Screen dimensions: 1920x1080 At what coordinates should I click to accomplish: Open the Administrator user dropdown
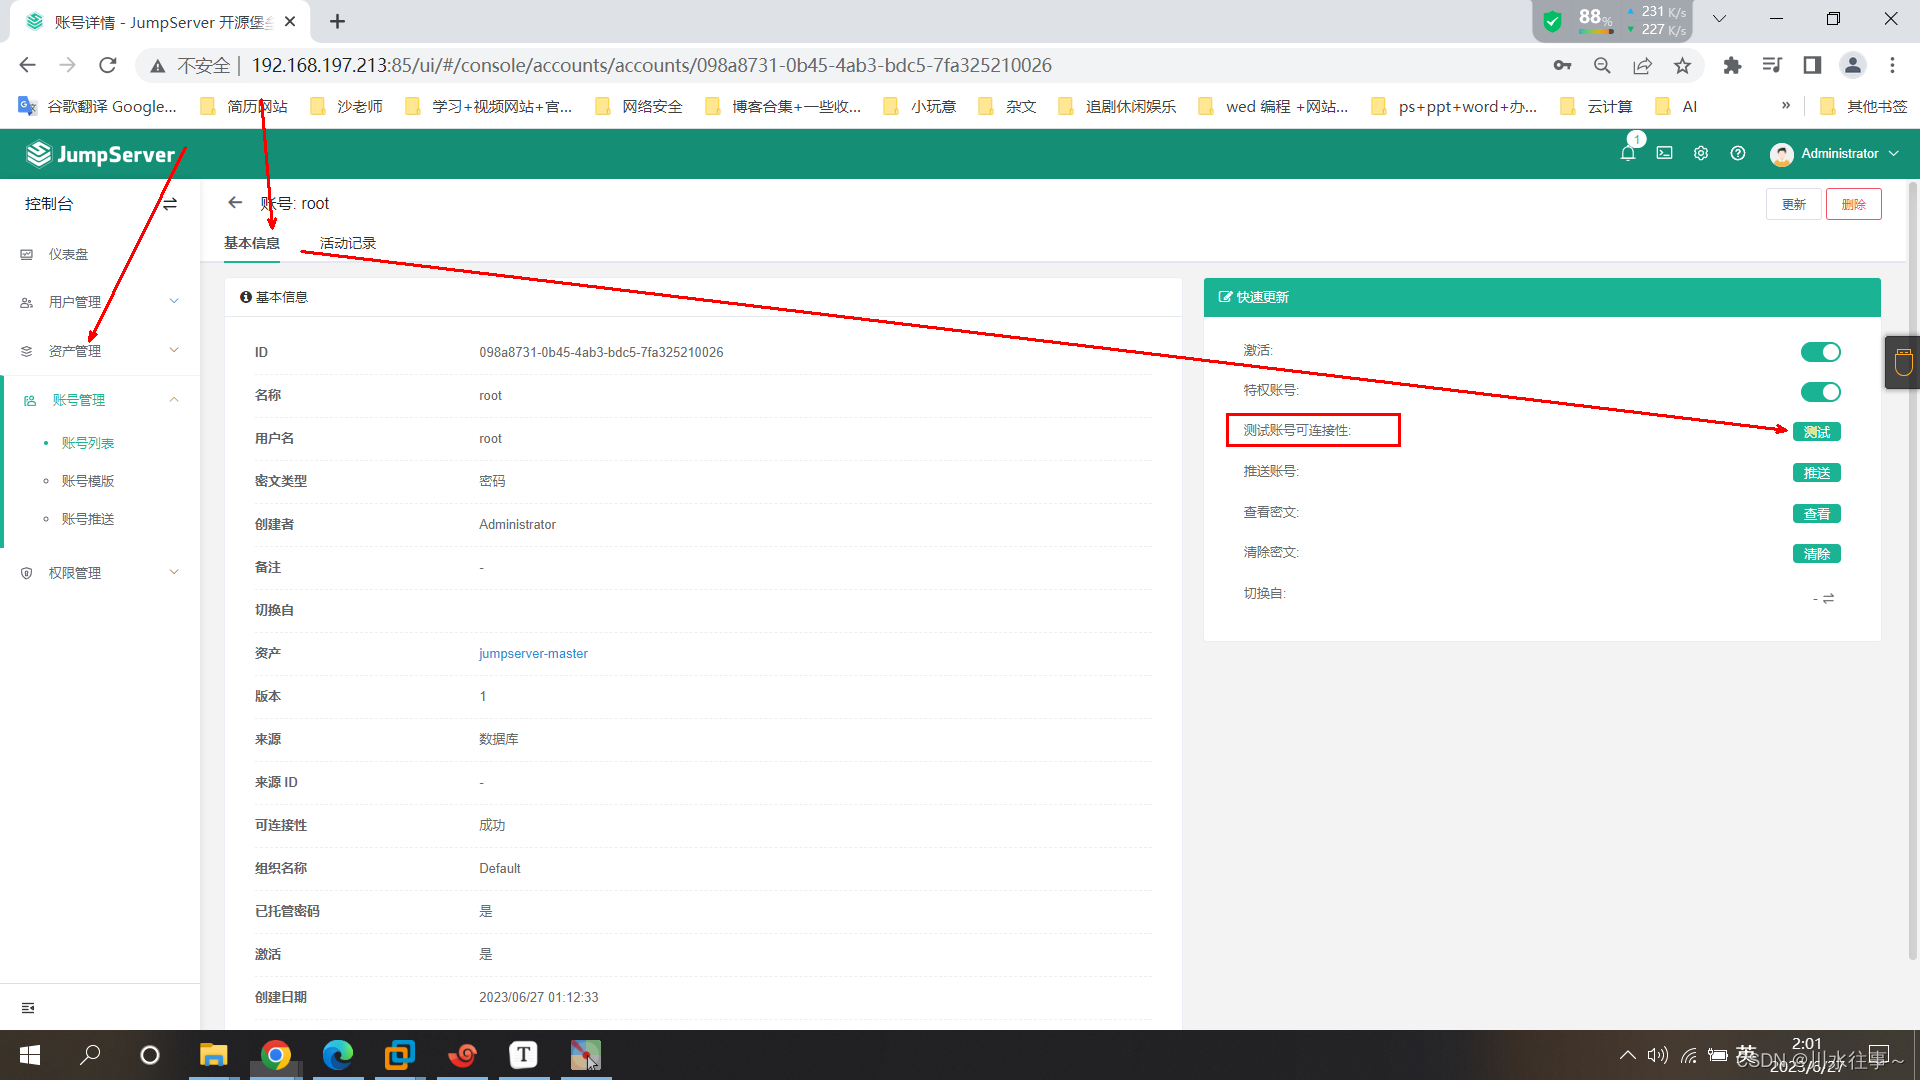pyautogui.click(x=1835, y=153)
